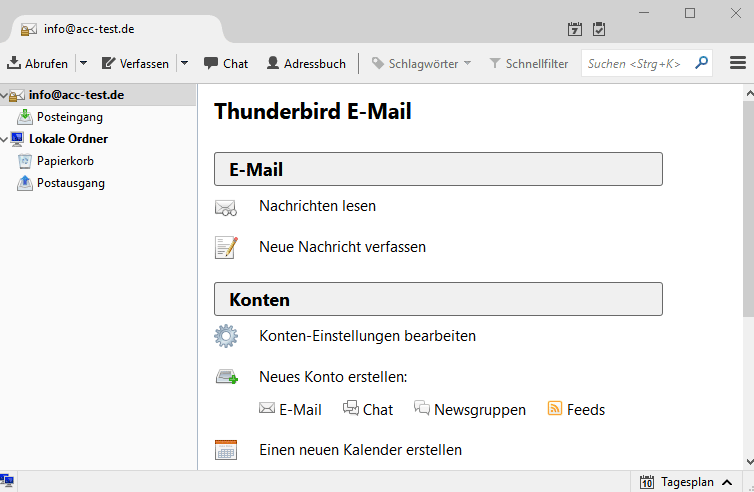Viewport: 754px width, 492px height.
Task: Click the Abrufen get messages button
Action: pos(38,63)
